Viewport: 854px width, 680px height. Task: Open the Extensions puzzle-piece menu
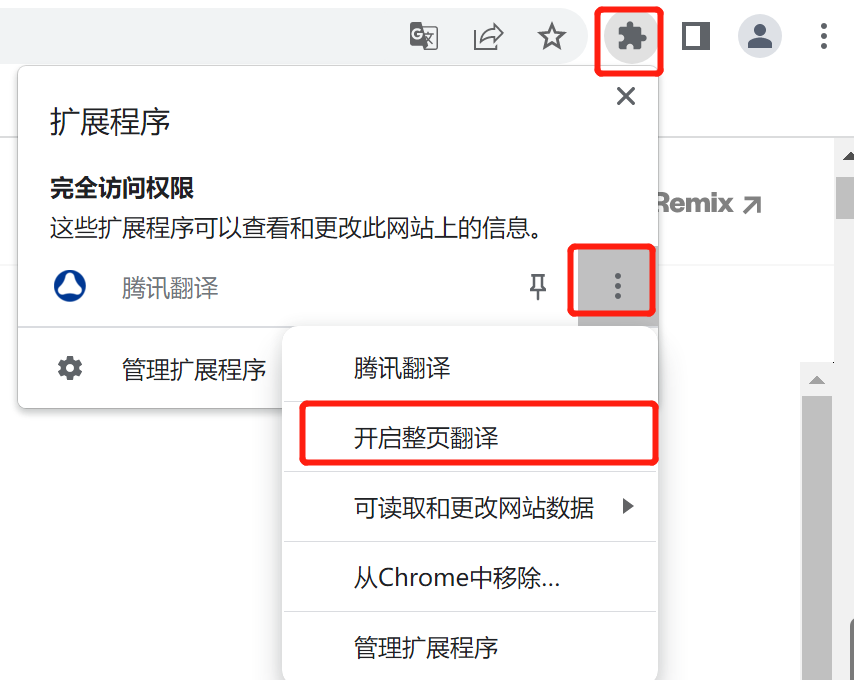click(631, 37)
